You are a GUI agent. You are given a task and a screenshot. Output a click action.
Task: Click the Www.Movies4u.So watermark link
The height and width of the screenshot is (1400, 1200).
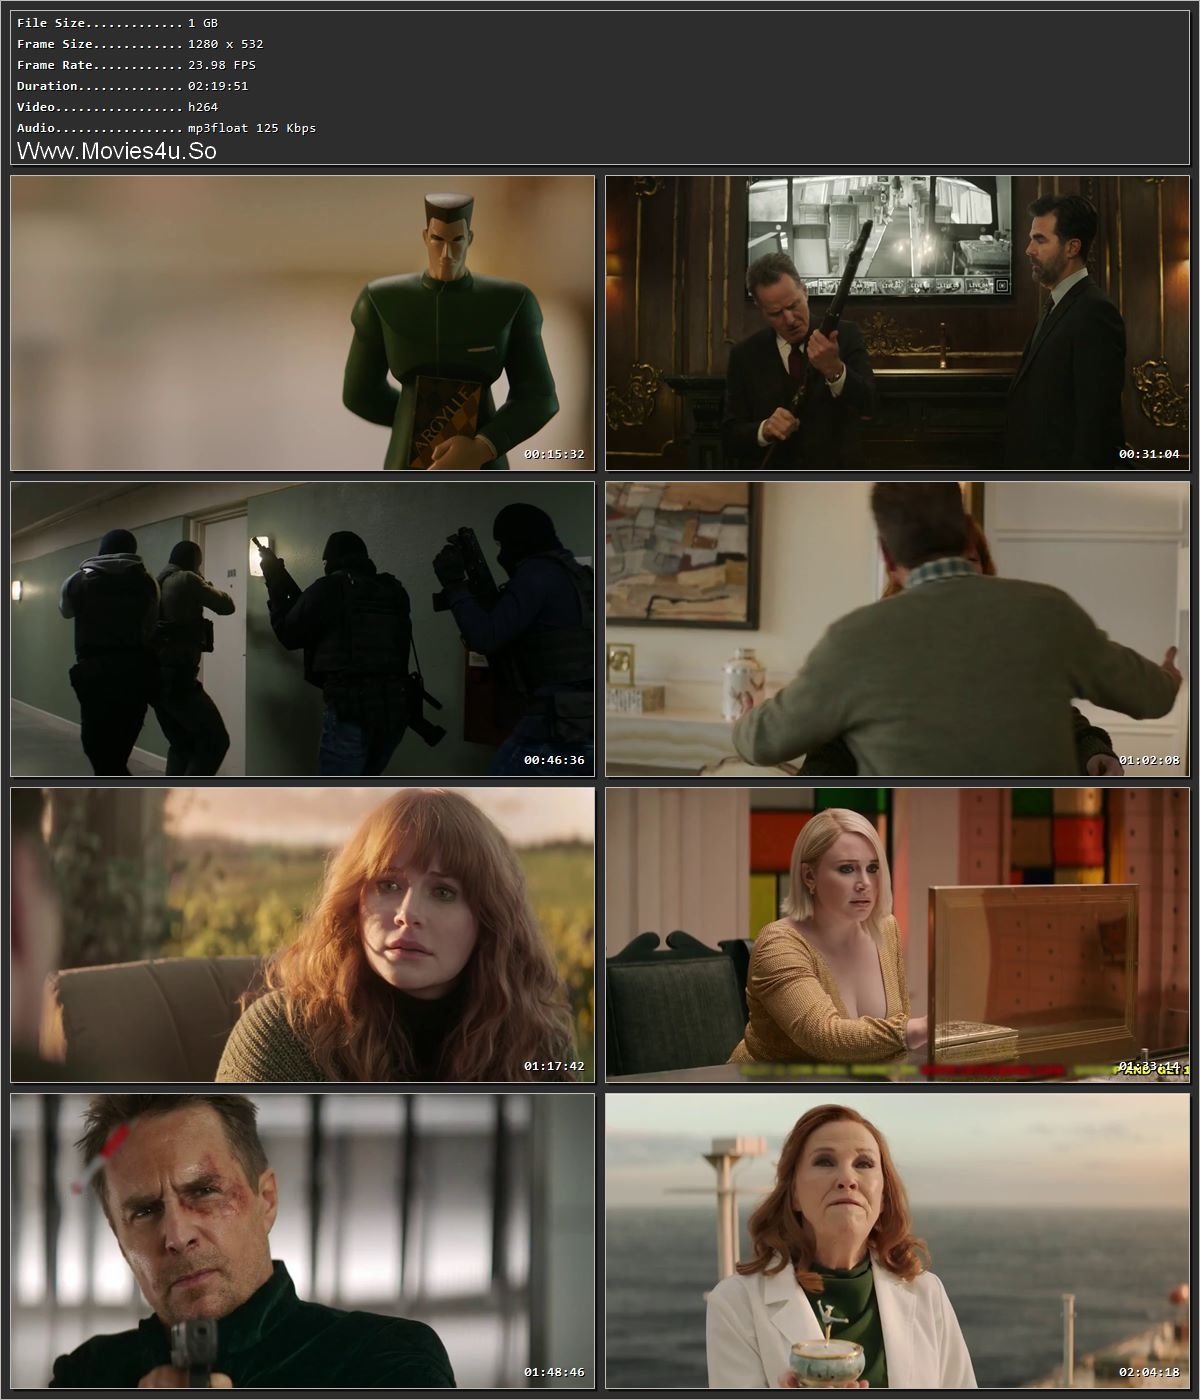[117, 150]
